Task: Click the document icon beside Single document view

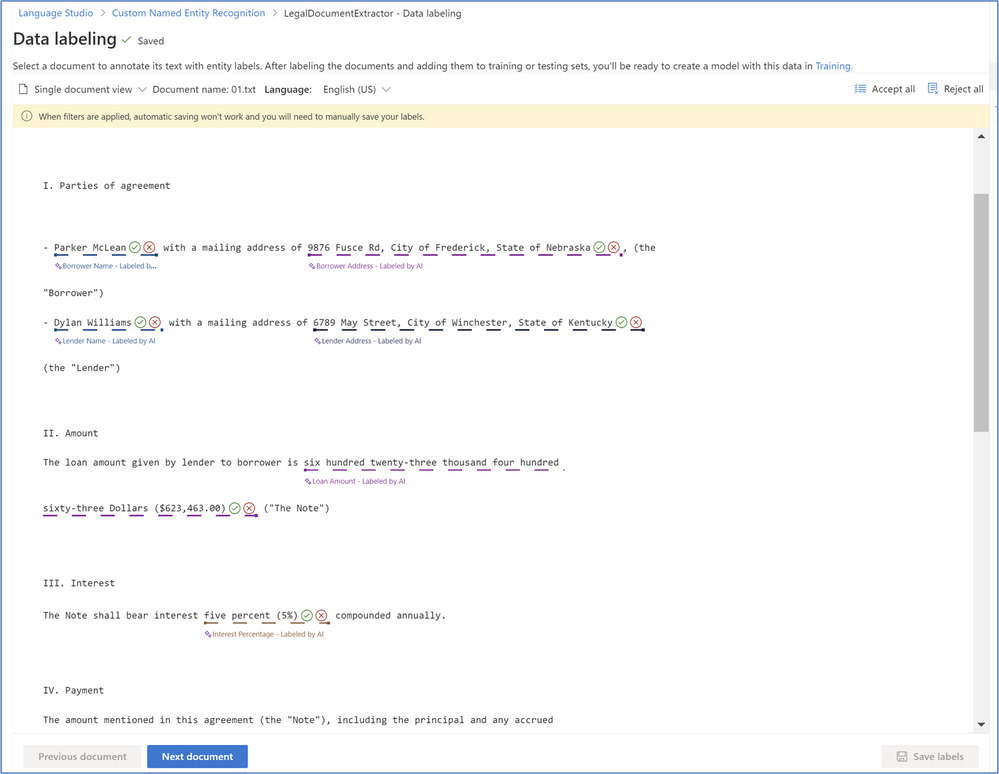Action: click(x=24, y=89)
